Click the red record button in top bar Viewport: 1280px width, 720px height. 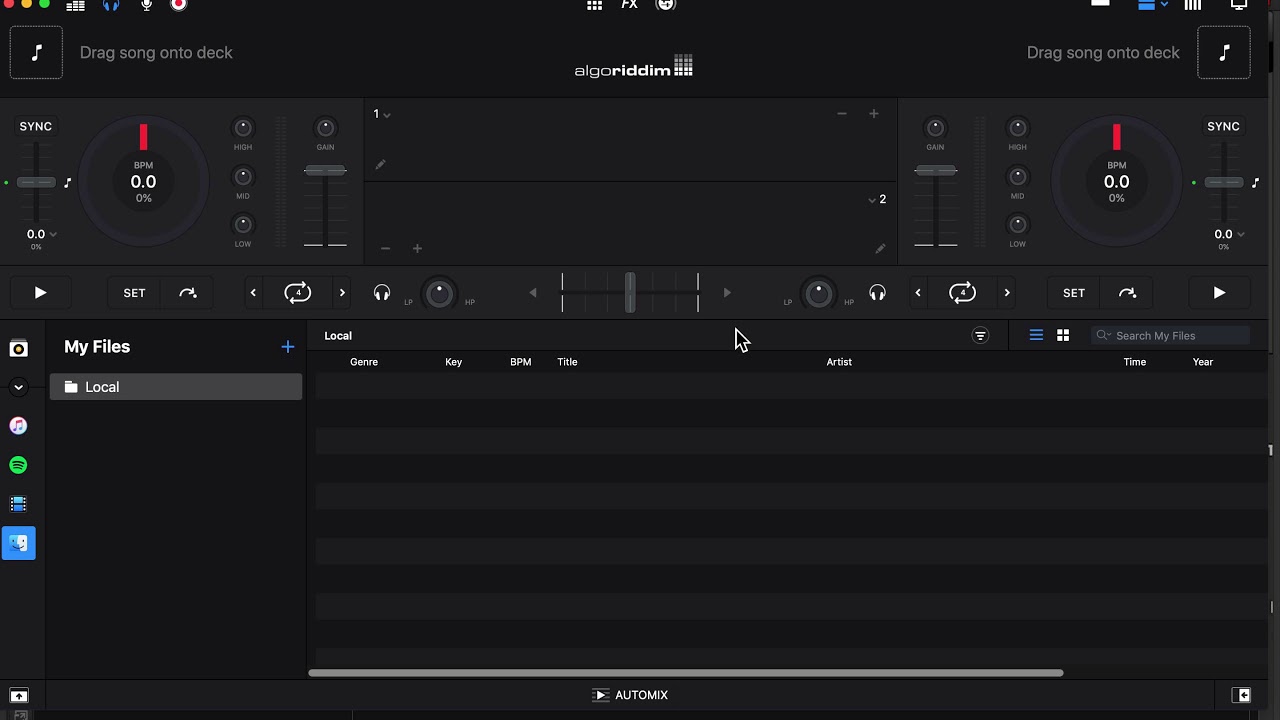[x=178, y=5]
